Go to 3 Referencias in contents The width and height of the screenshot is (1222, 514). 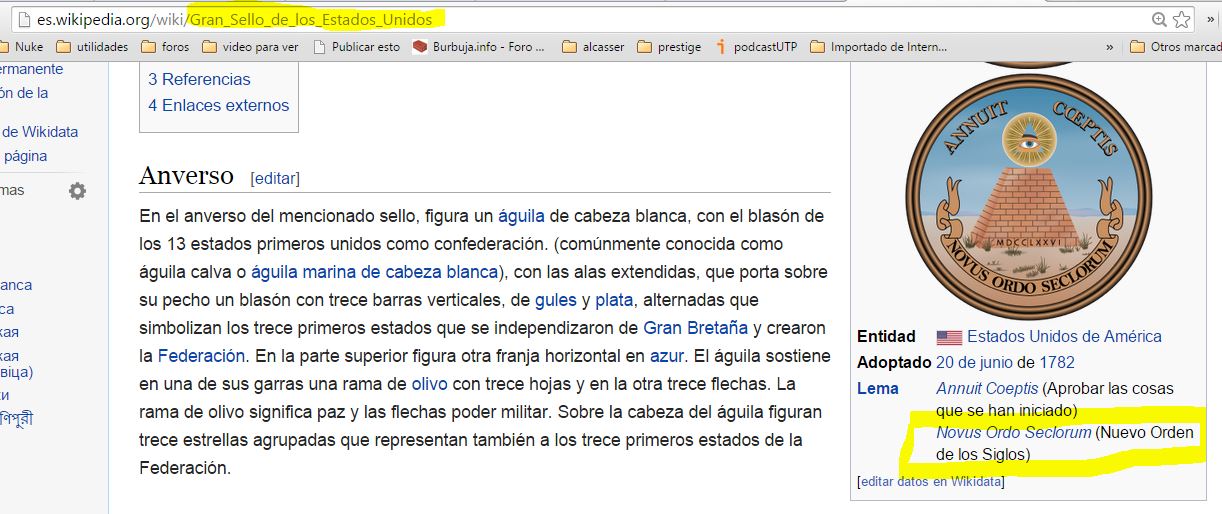(199, 79)
